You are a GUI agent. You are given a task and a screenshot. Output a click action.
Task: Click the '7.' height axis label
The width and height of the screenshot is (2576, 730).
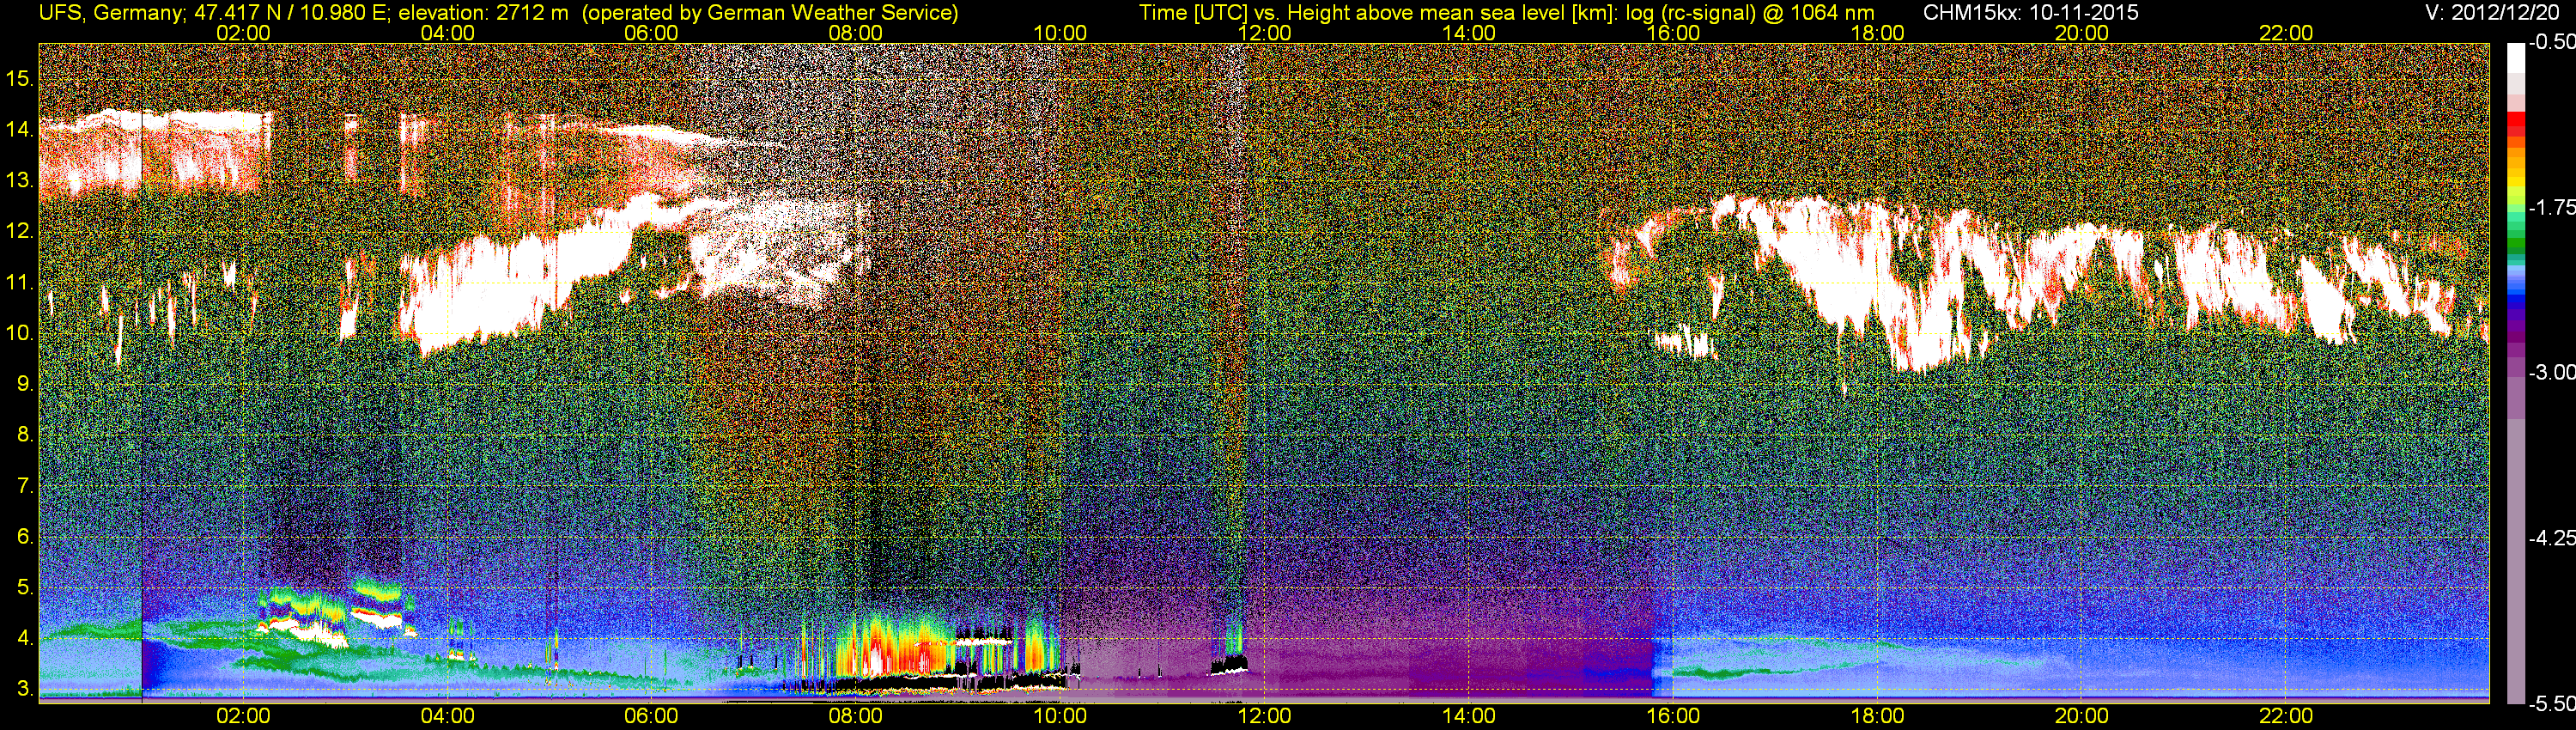coord(26,486)
